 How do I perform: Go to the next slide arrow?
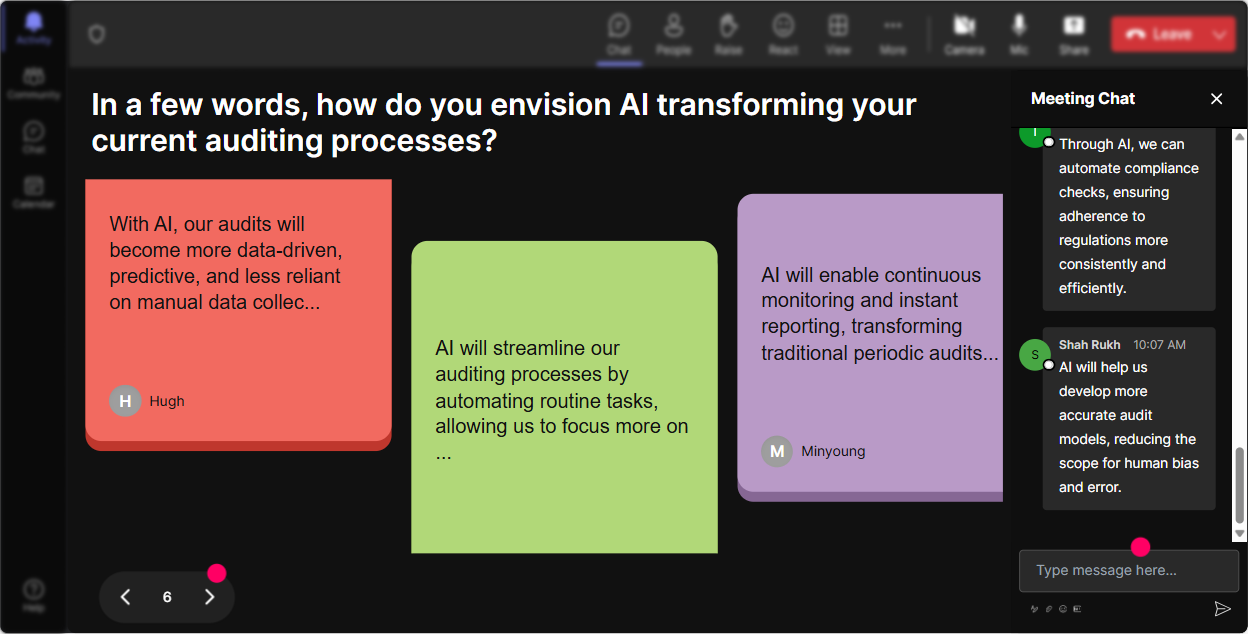coord(209,597)
